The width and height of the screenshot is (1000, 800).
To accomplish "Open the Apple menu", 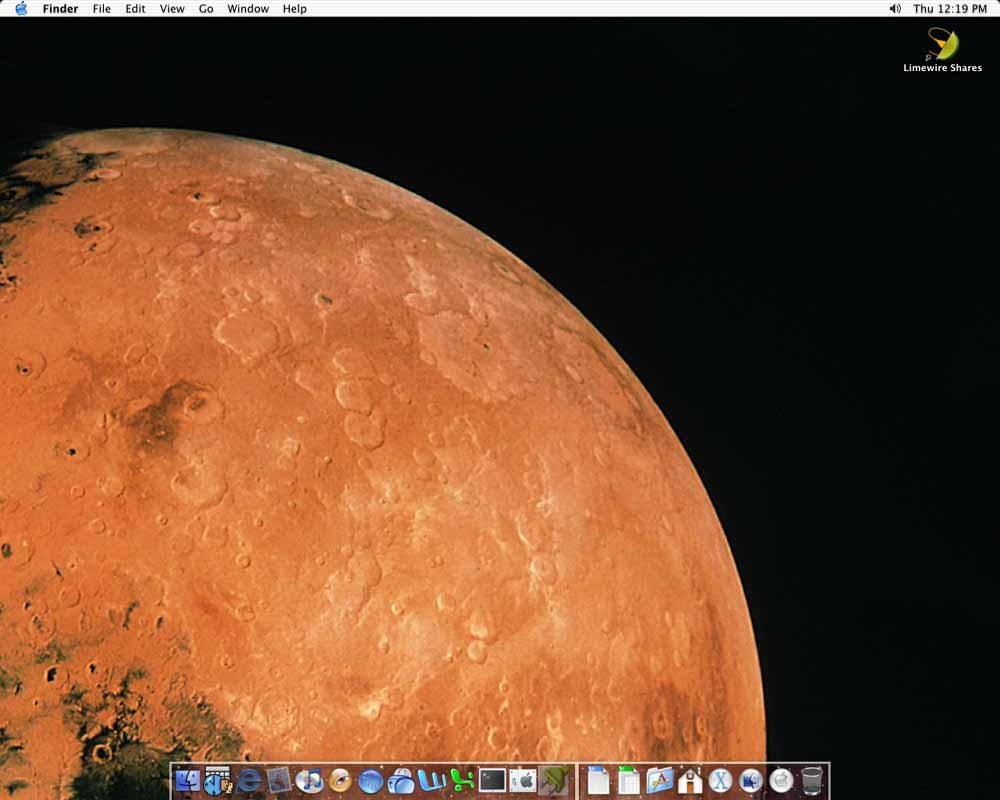I will 21,8.
